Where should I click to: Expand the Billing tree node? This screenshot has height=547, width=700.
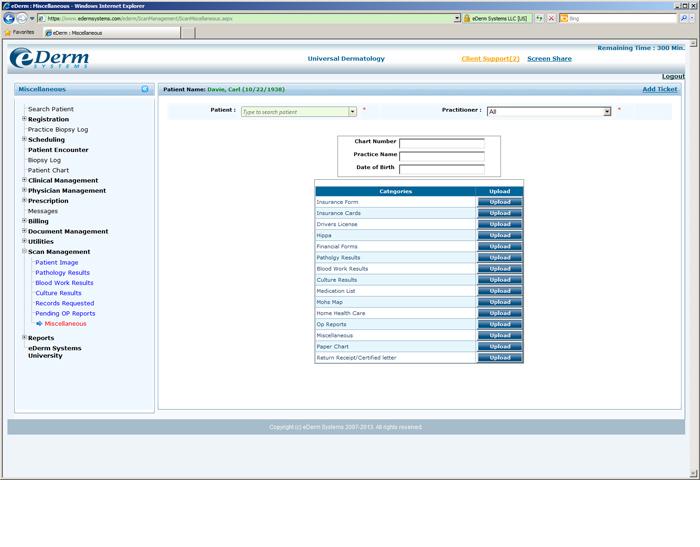click(x=25, y=221)
